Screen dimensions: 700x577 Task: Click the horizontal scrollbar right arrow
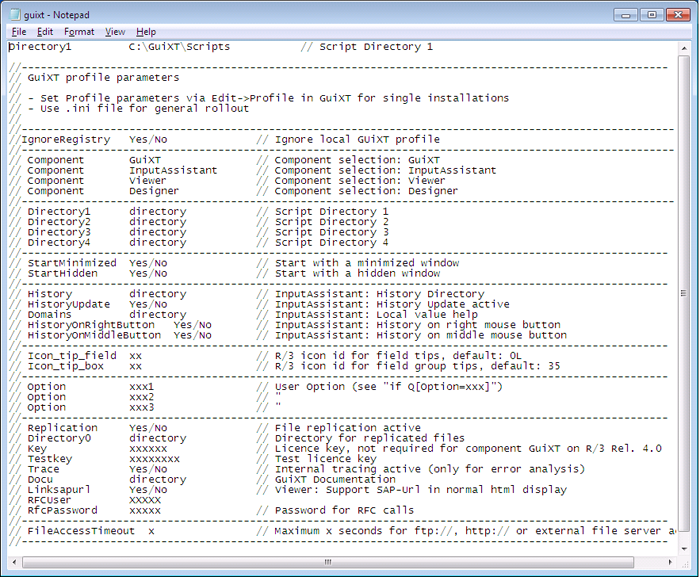coord(670,562)
